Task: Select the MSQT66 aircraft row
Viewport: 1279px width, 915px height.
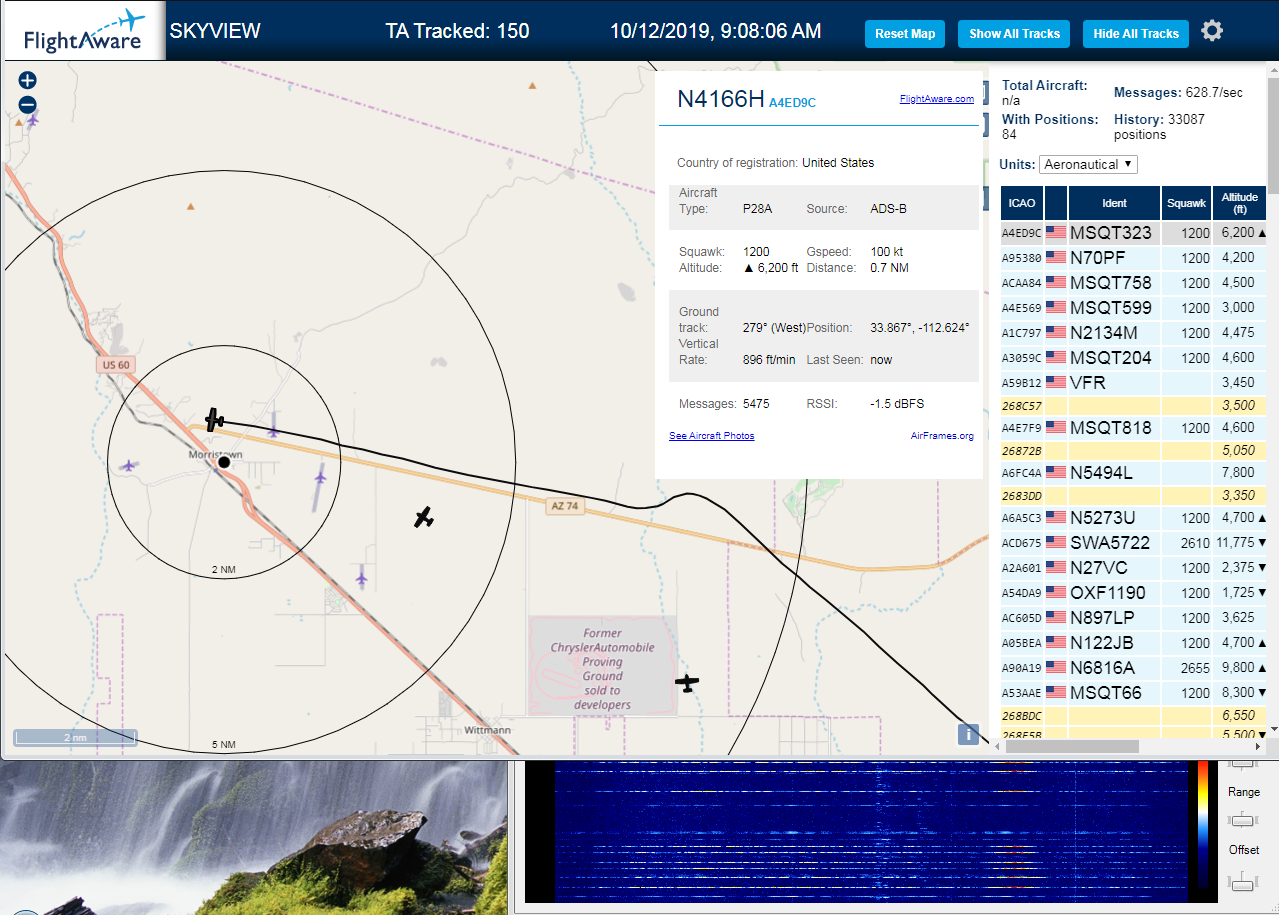Action: (1134, 693)
